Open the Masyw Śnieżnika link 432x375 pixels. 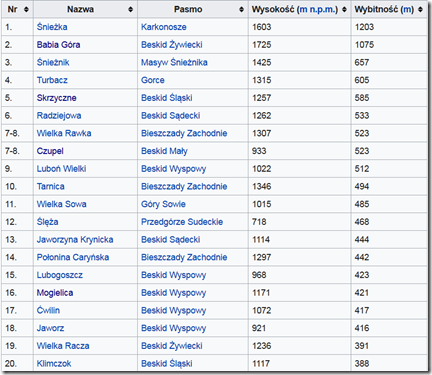174,62
